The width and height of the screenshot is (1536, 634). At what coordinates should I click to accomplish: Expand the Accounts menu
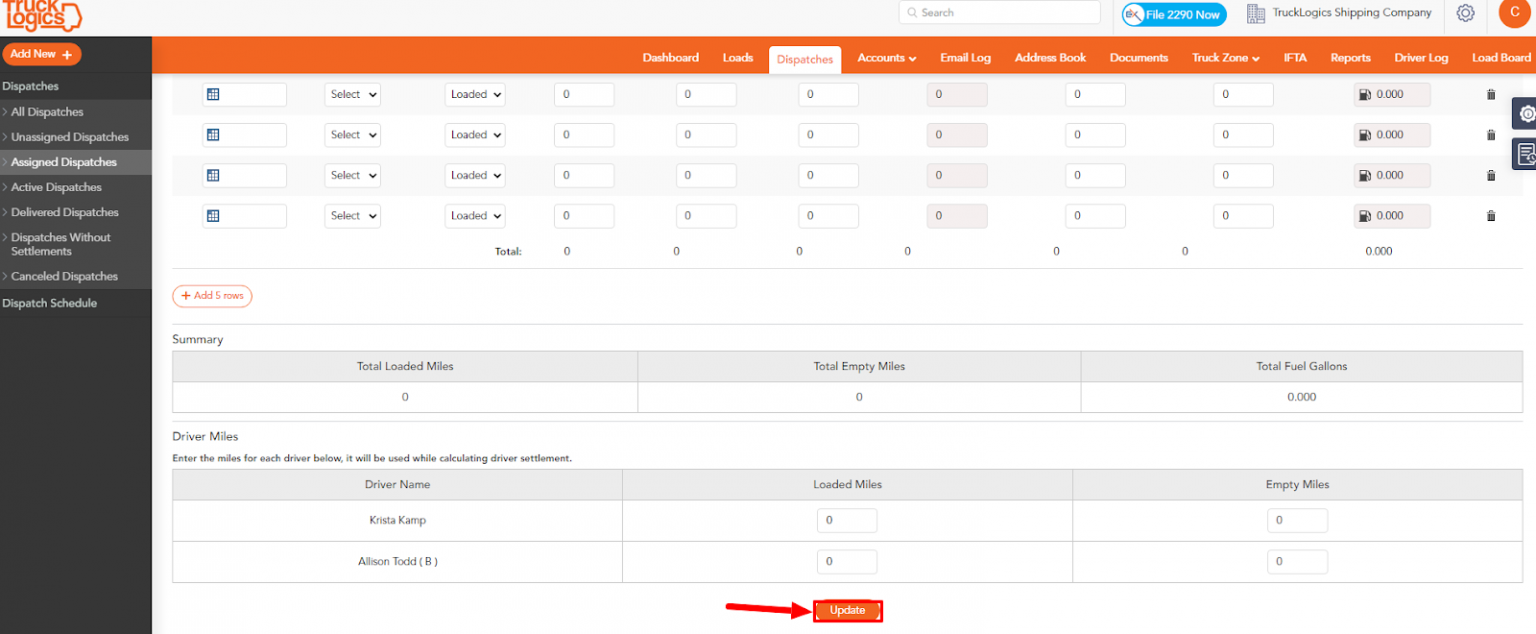886,58
